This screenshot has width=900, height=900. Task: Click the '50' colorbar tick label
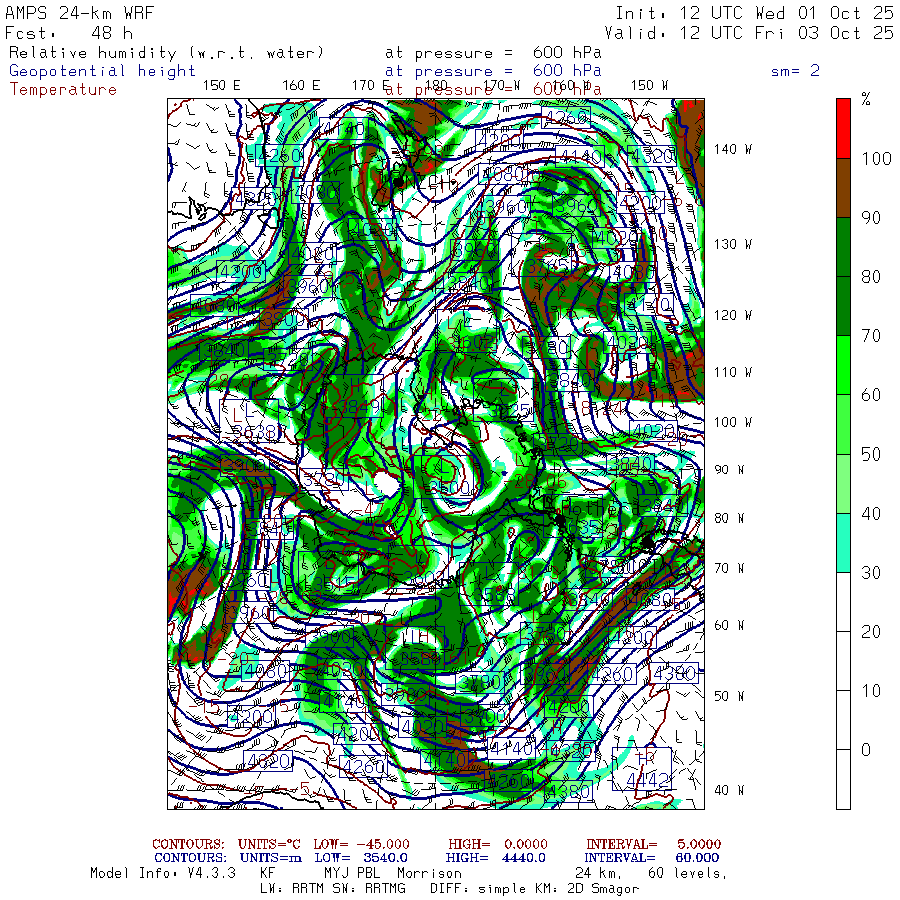tap(871, 454)
